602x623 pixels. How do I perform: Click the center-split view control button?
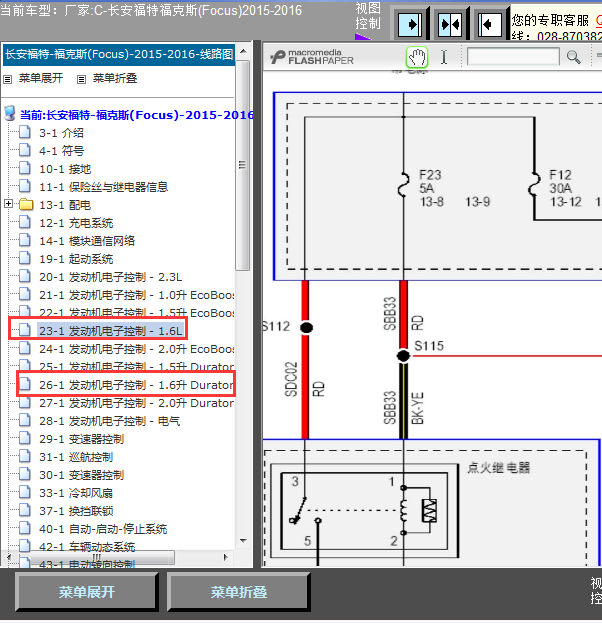450,24
